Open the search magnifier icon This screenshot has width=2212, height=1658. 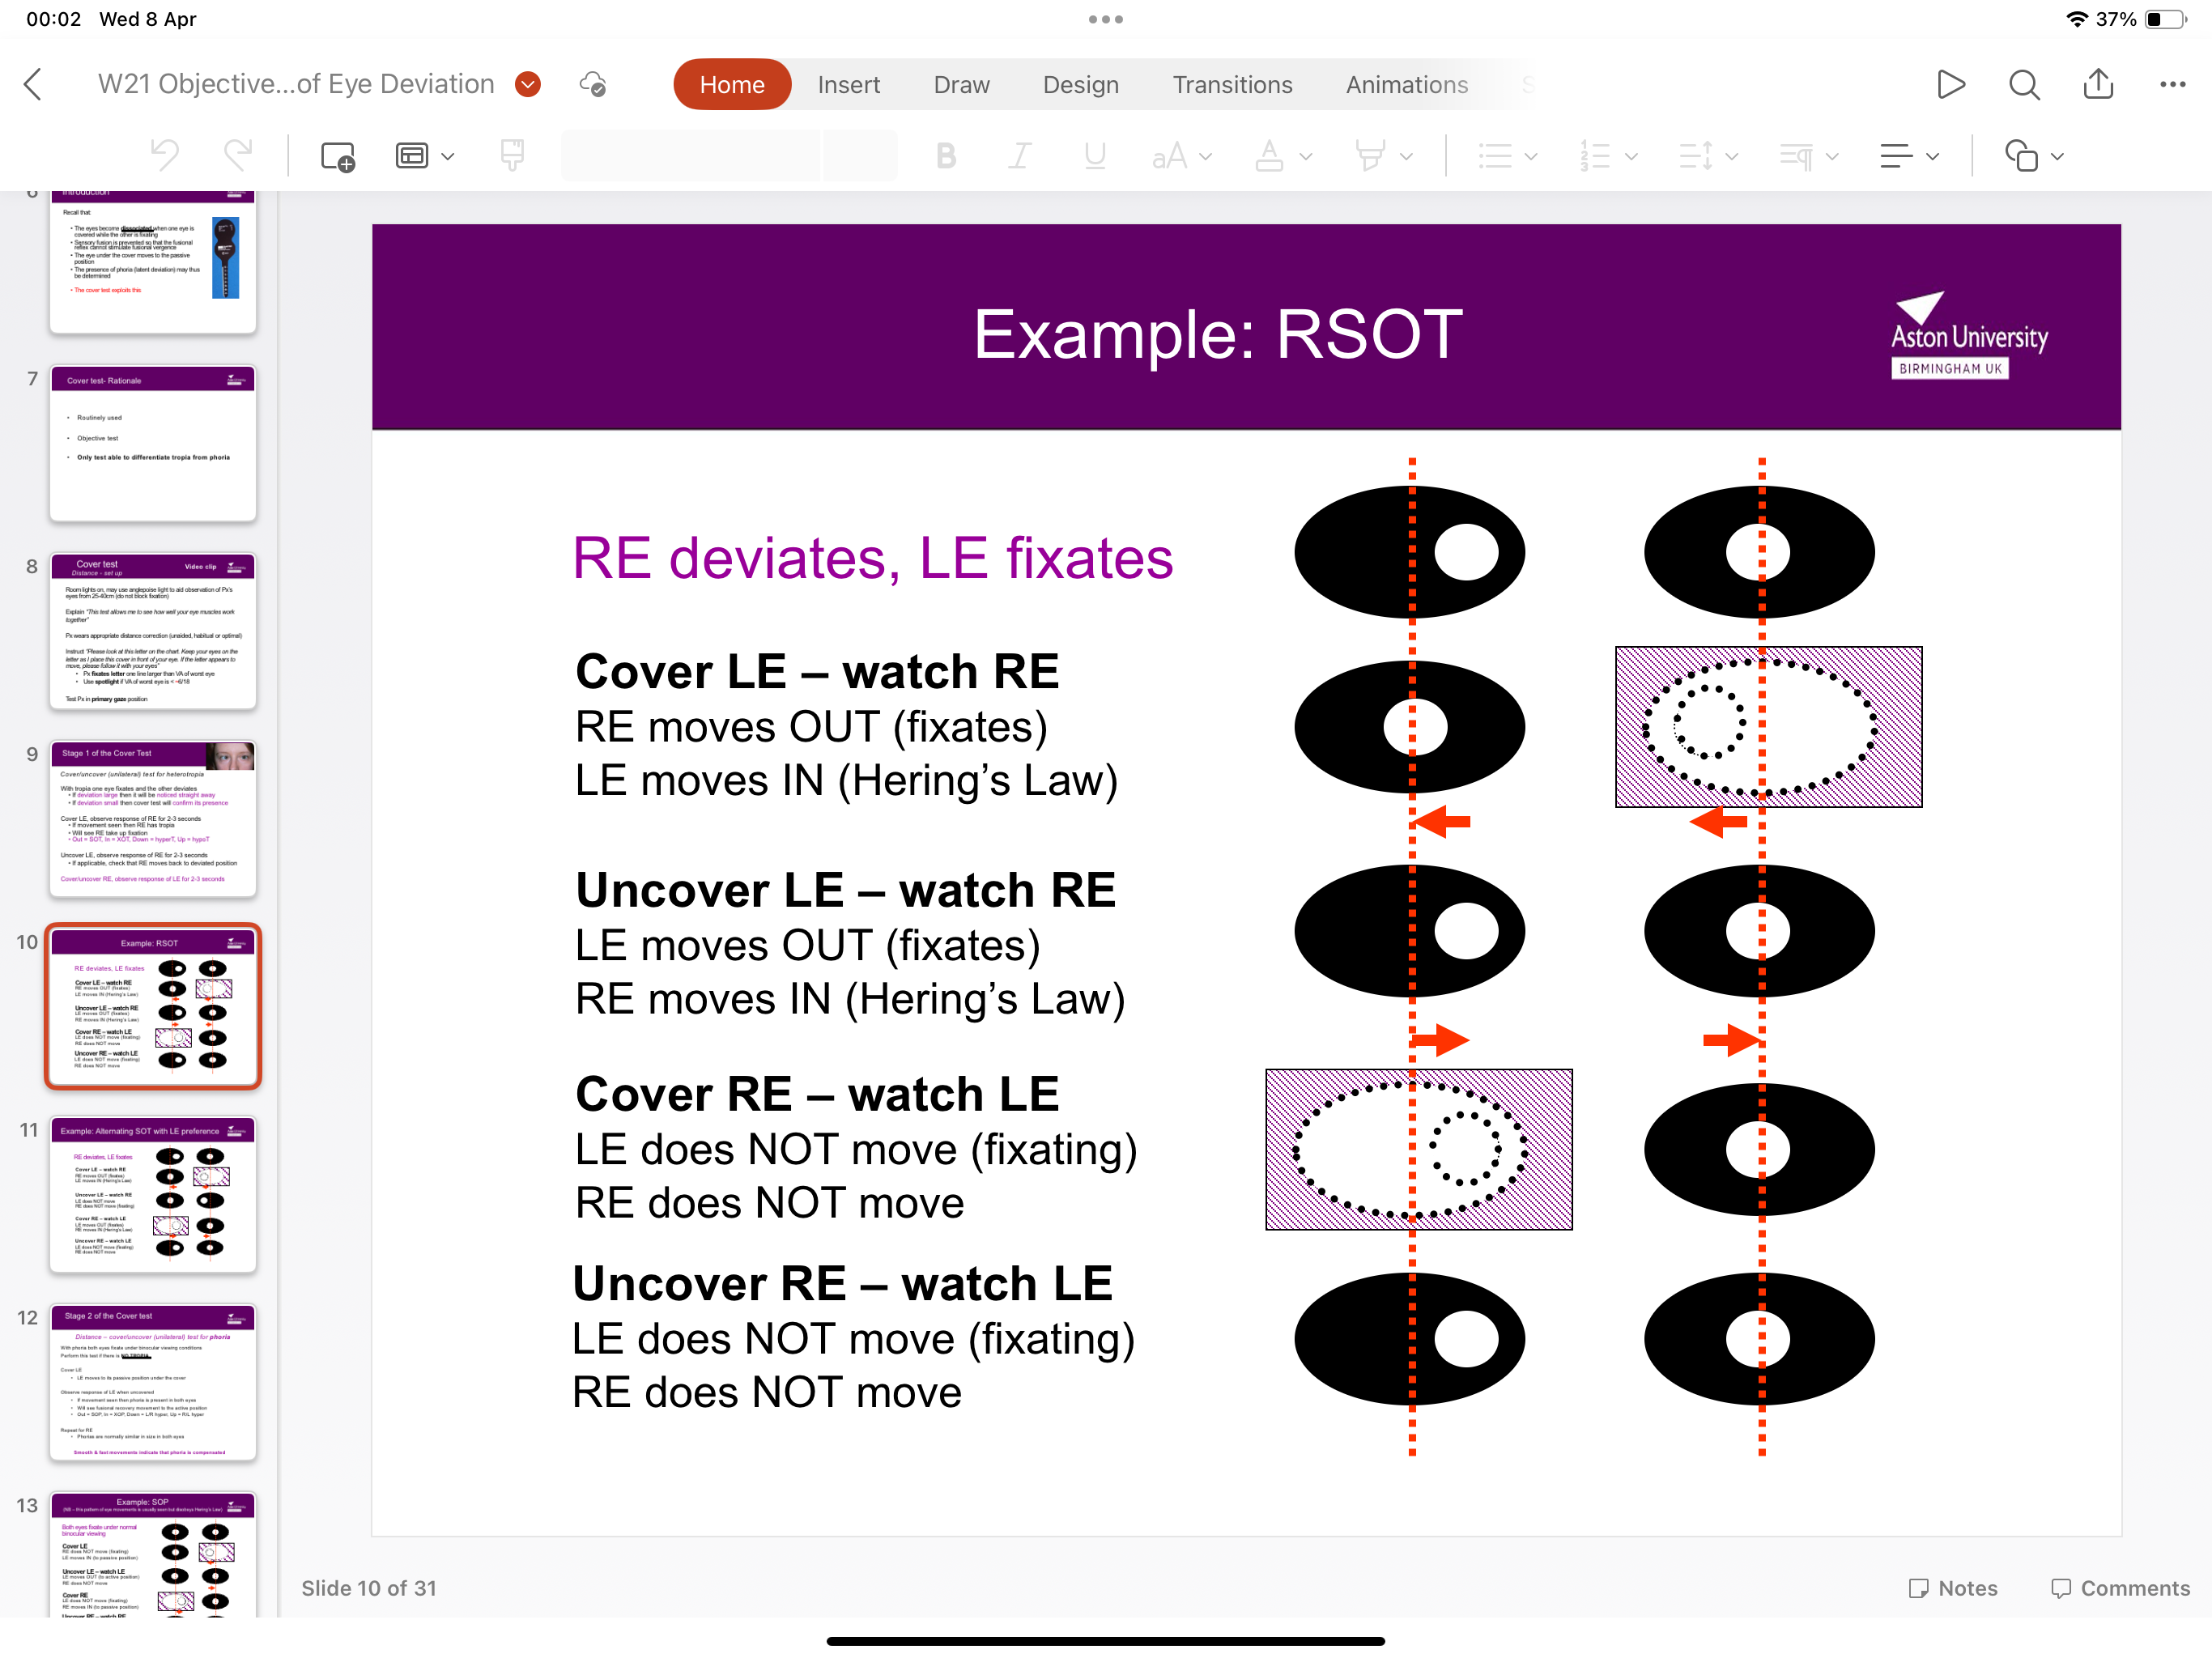pos(2024,85)
